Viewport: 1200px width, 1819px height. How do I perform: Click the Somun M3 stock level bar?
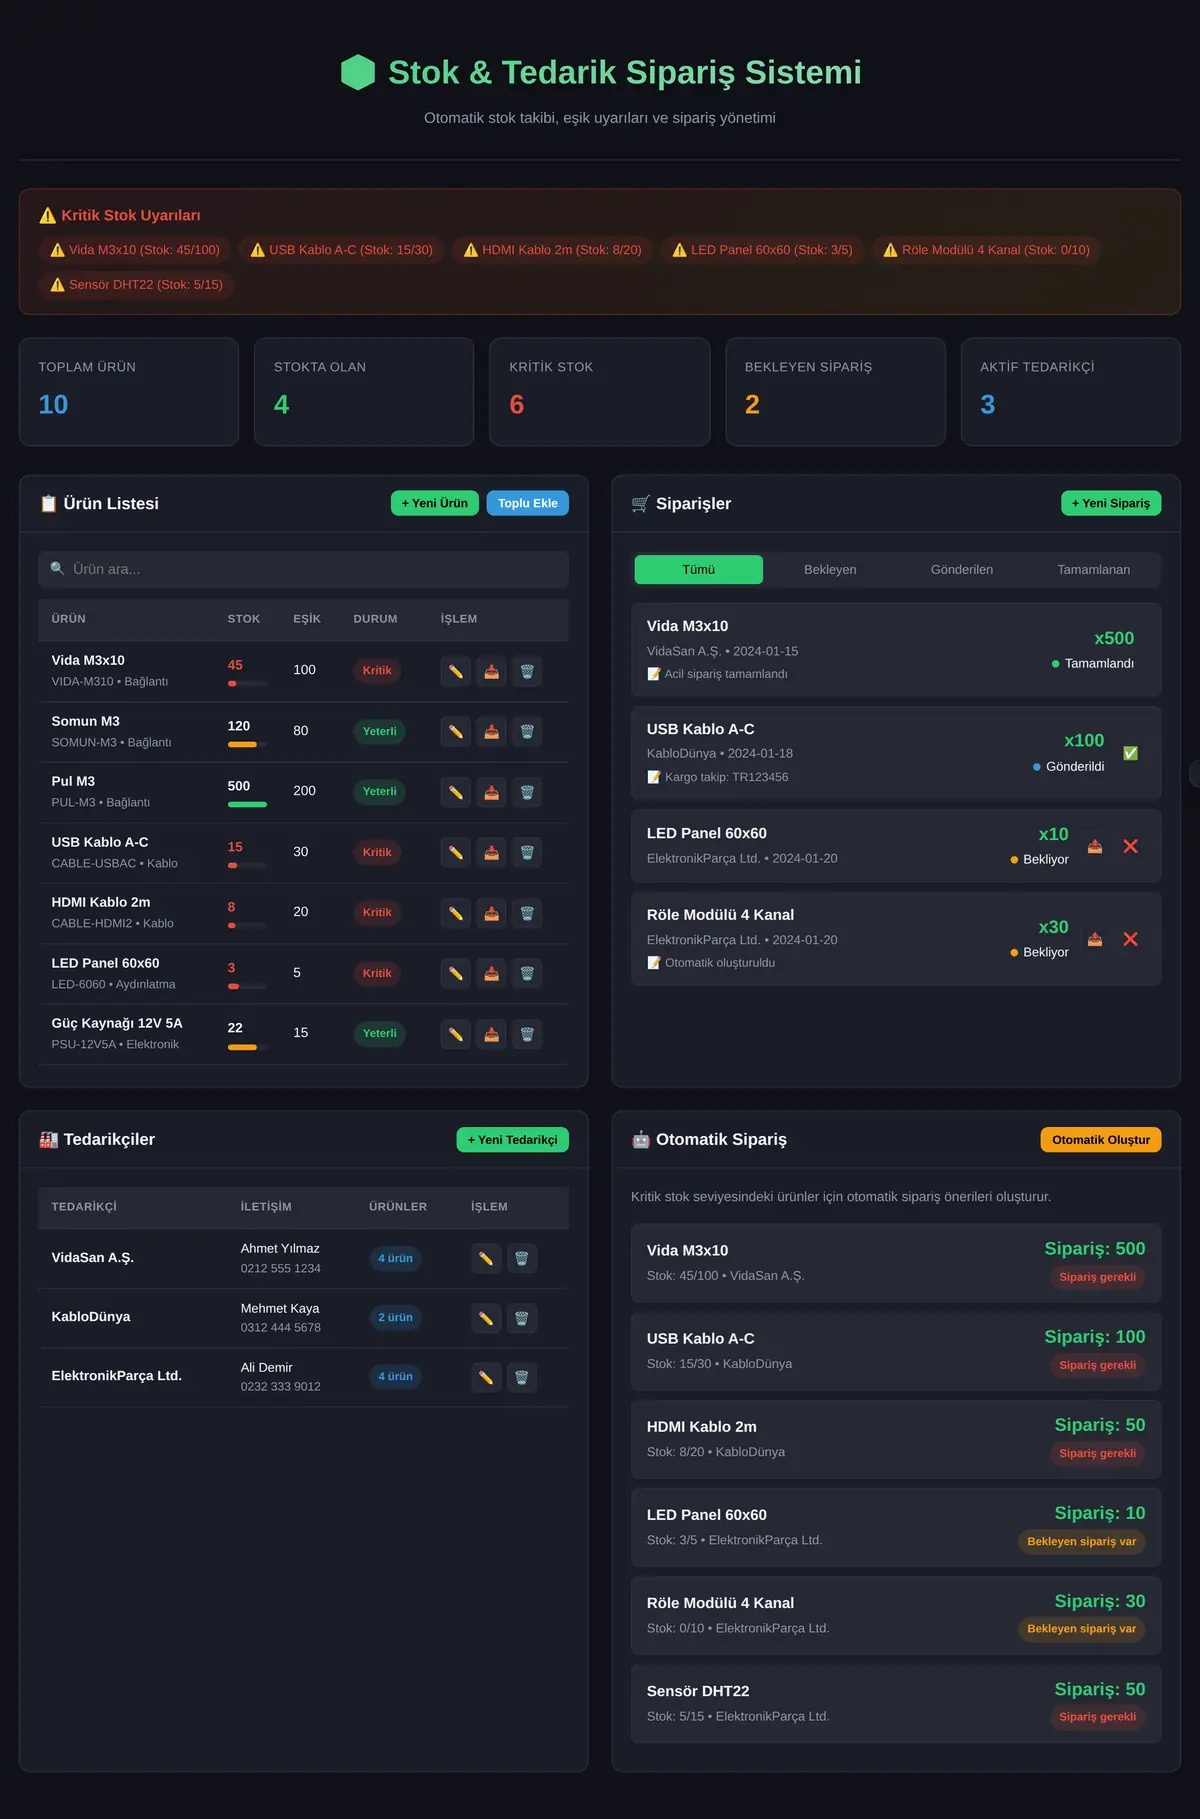(247, 744)
